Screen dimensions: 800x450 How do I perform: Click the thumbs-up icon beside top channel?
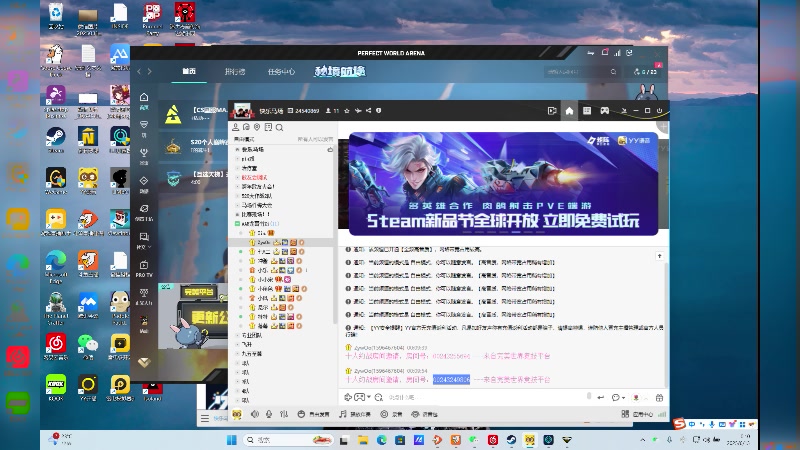point(330,149)
